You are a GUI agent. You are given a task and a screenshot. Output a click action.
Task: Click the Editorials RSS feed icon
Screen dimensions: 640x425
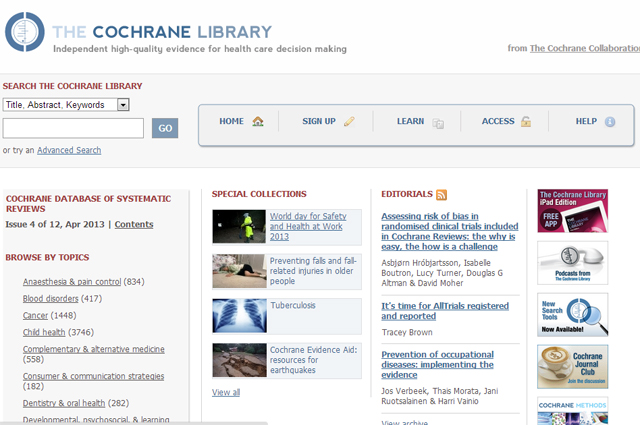[442, 195]
